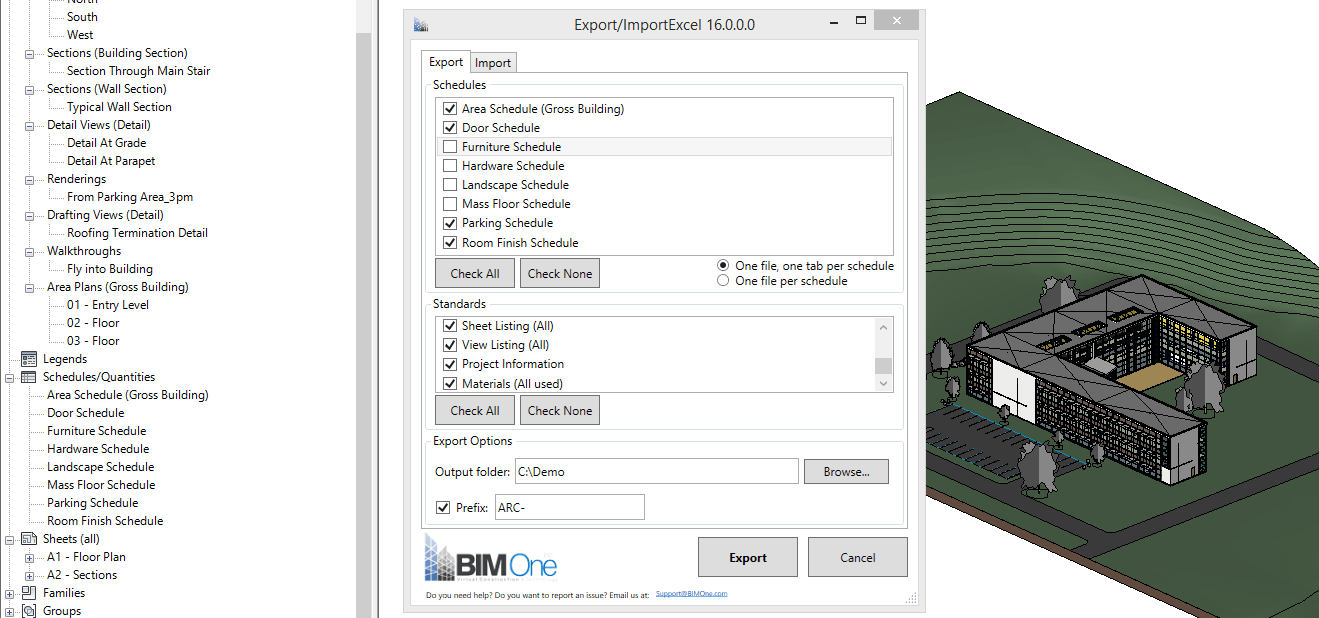Switch to the Import tab
Image resolution: width=1319 pixels, height=618 pixels.
coord(493,61)
